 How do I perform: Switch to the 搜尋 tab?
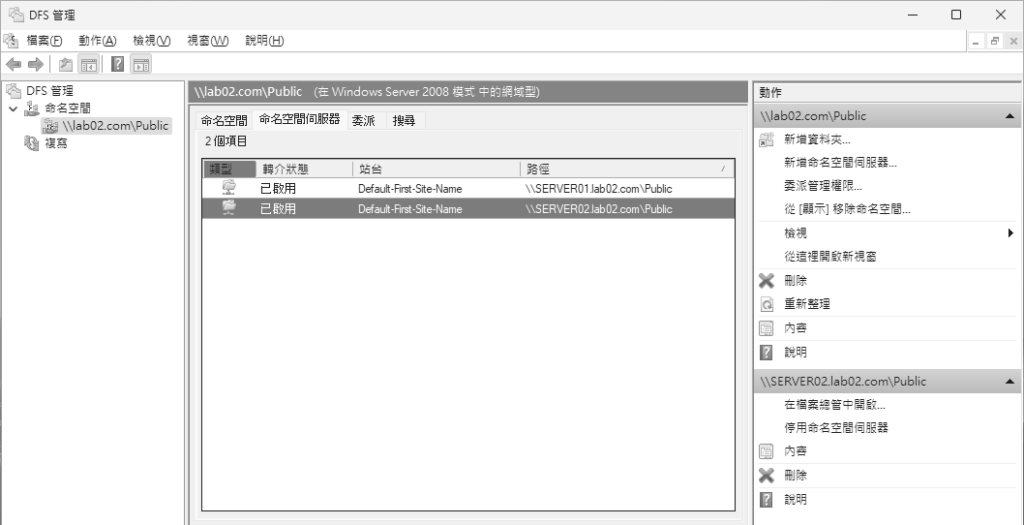404,120
